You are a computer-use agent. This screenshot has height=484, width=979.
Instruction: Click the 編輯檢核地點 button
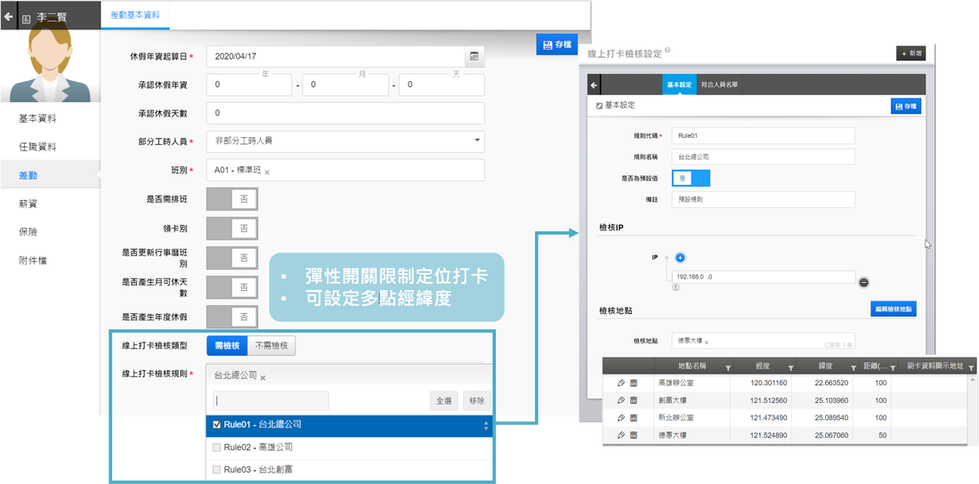893,309
